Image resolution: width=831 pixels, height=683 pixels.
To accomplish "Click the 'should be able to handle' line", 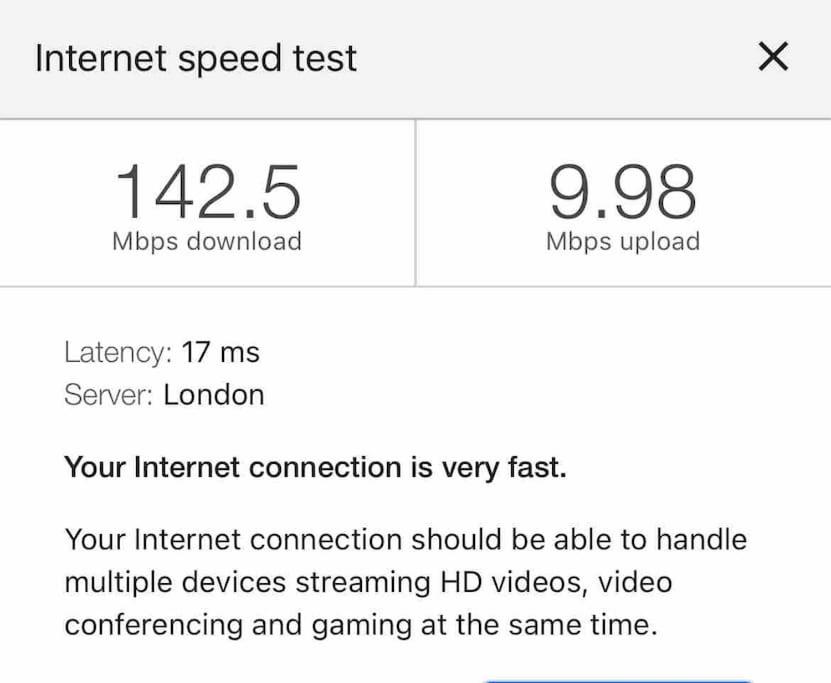I will pyautogui.click(x=405, y=540).
